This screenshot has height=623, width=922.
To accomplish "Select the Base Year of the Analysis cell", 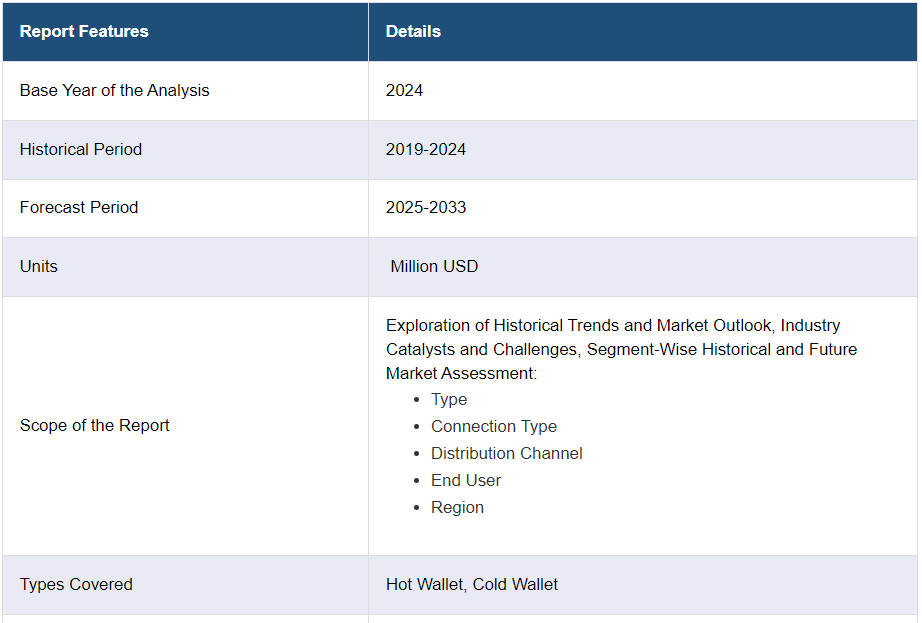I will click(115, 90).
